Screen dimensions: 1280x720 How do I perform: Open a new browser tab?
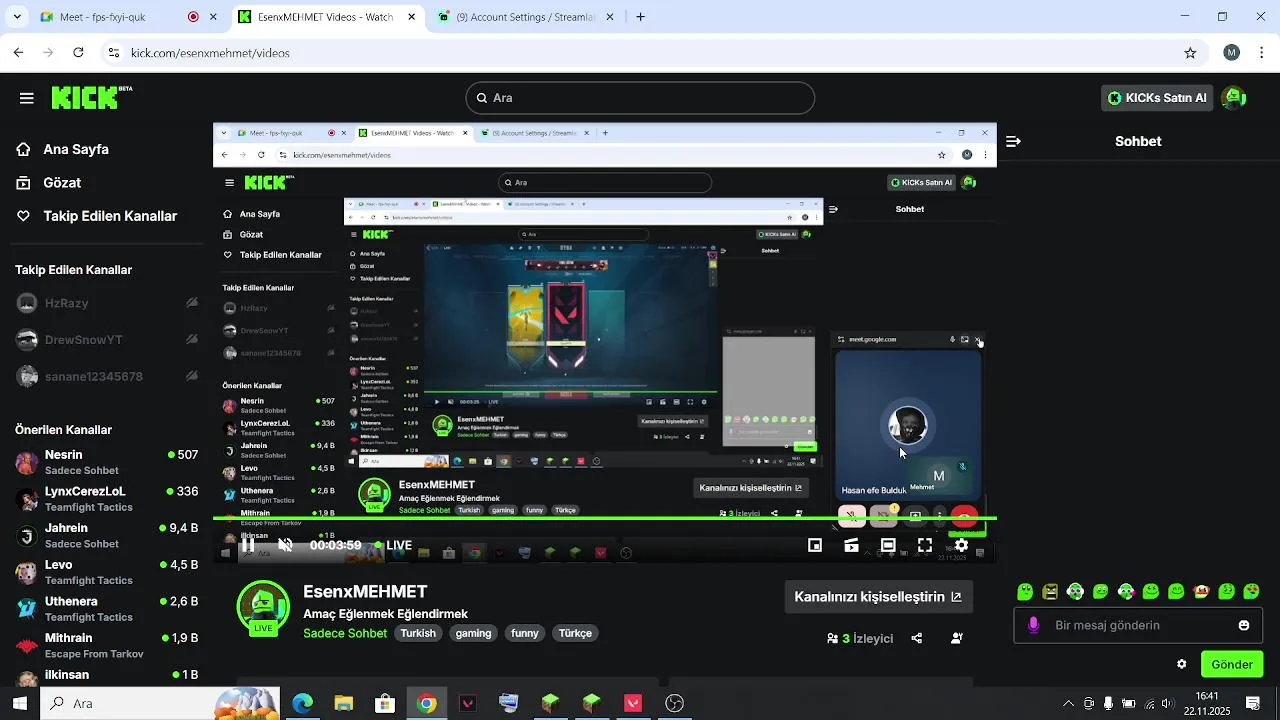tap(641, 17)
